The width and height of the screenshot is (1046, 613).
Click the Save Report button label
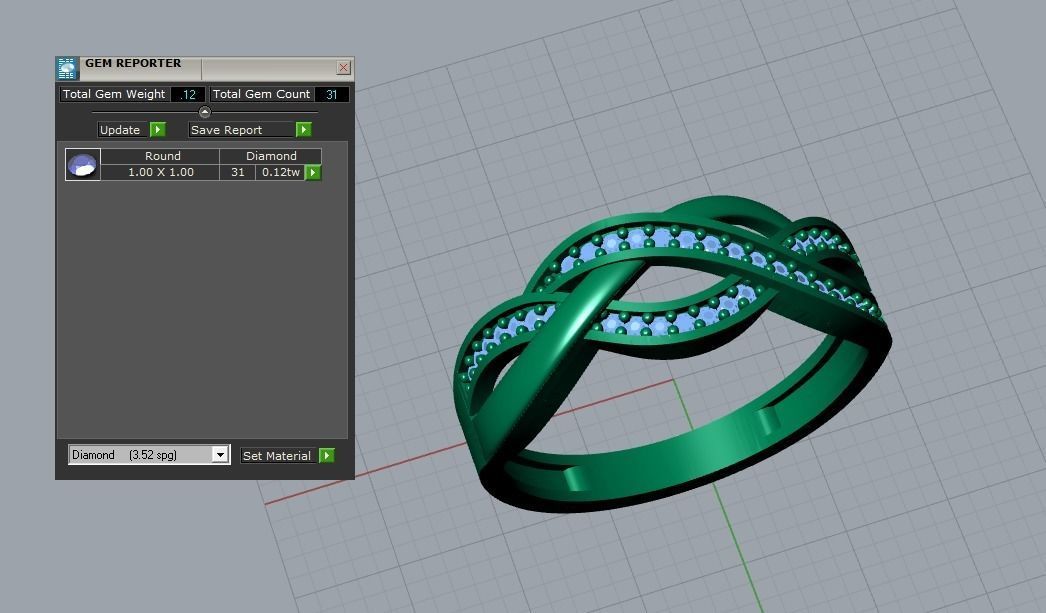tap(241, 129)
